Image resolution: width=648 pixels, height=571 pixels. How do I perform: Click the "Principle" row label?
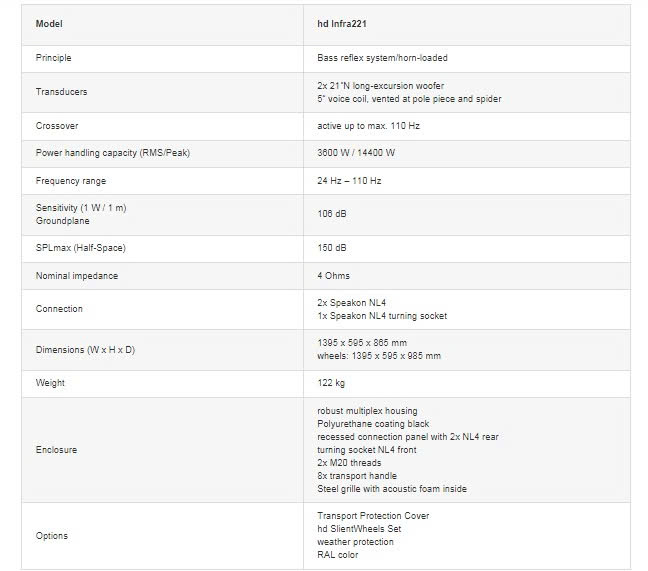coord(53,58)
